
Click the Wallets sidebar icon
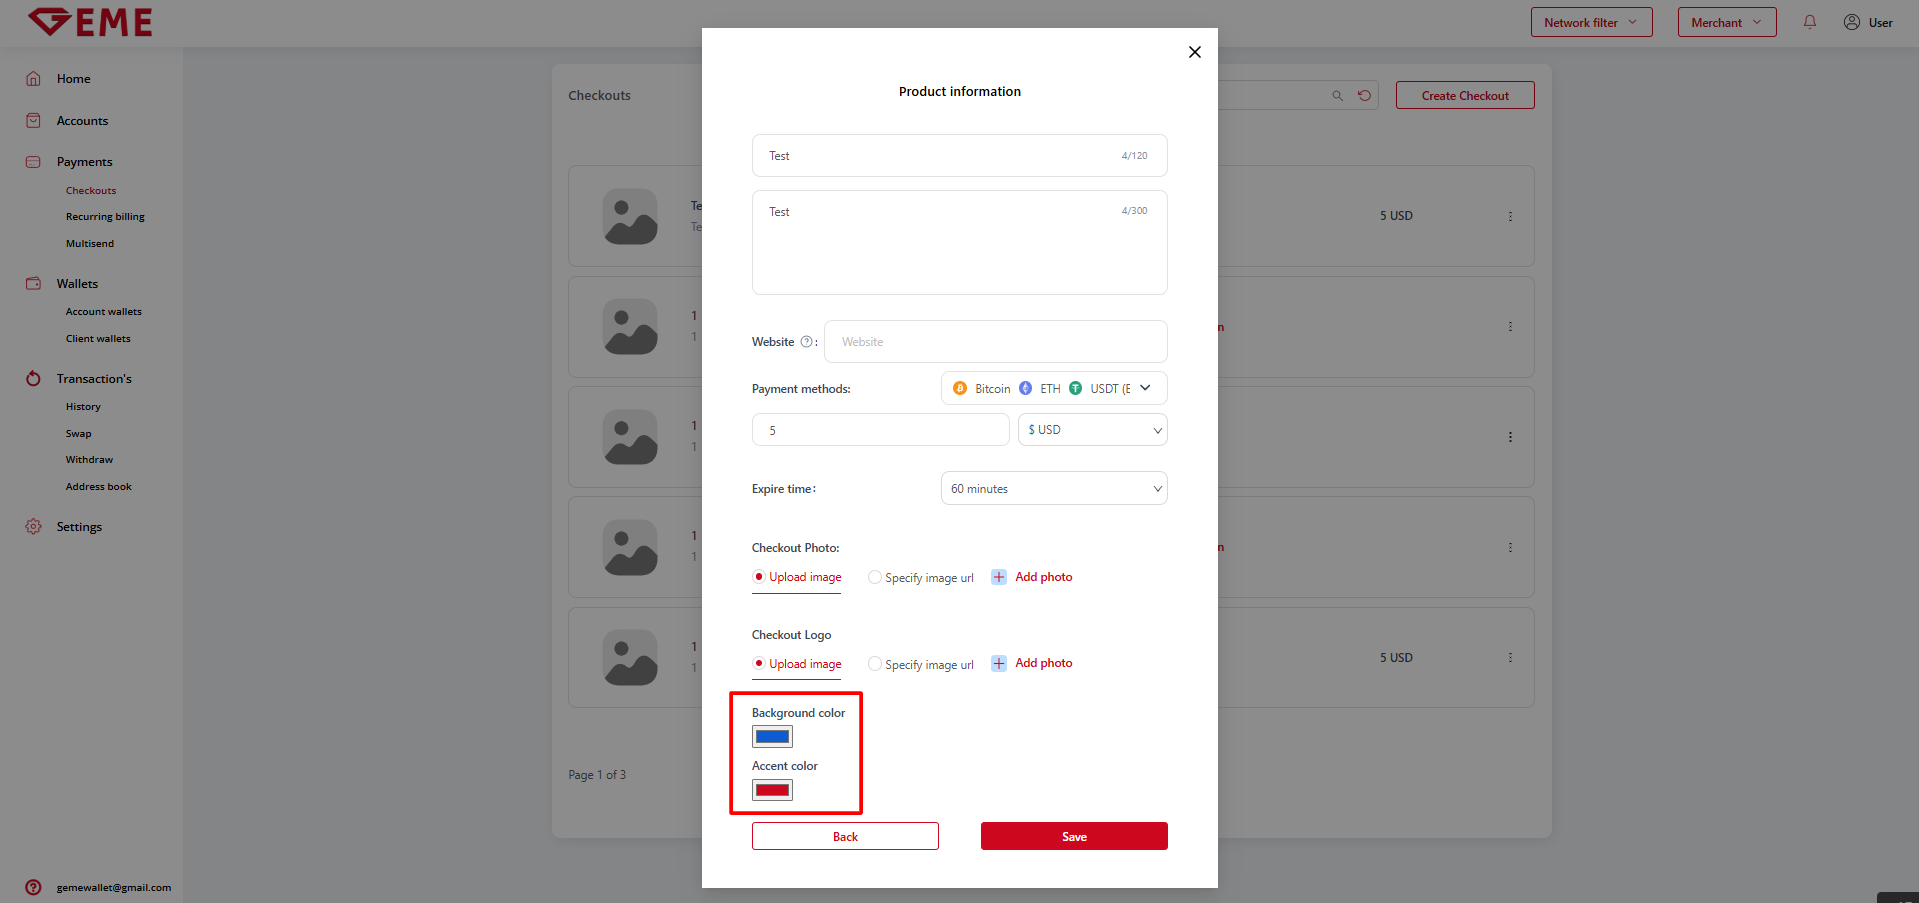(33, 284)
